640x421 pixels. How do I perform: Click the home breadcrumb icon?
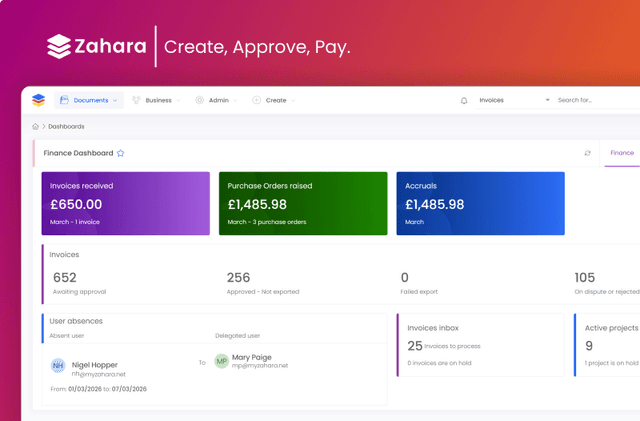36,127
